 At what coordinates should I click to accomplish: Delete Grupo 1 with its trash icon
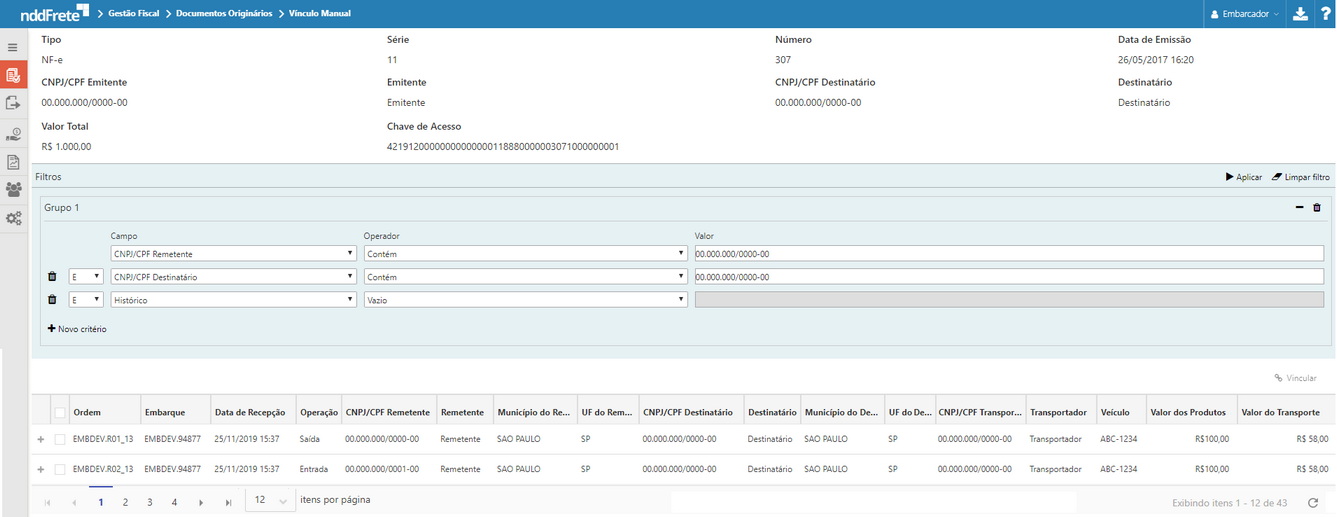click(1317, 208)
